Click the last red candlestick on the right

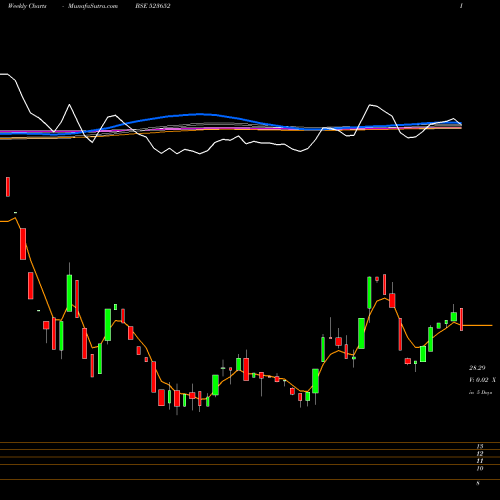462,319
